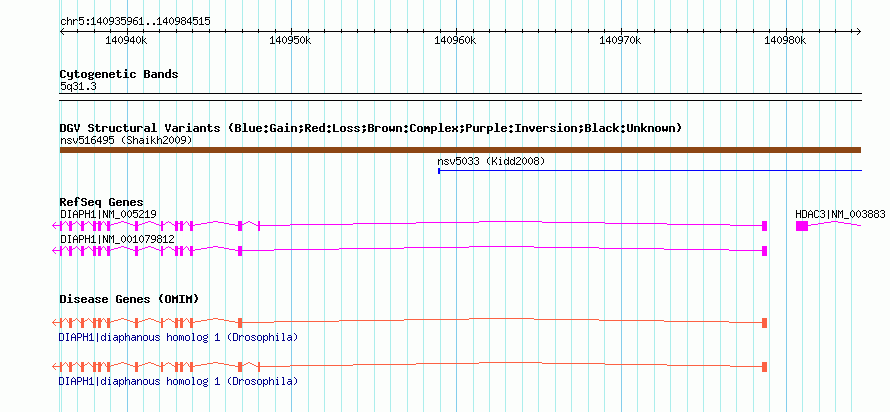Image resolution: width=890 pixels, height=412 pixels.
Task: Click the chr5:140935961..140984515 region label
Action: [x=135, y=22]
